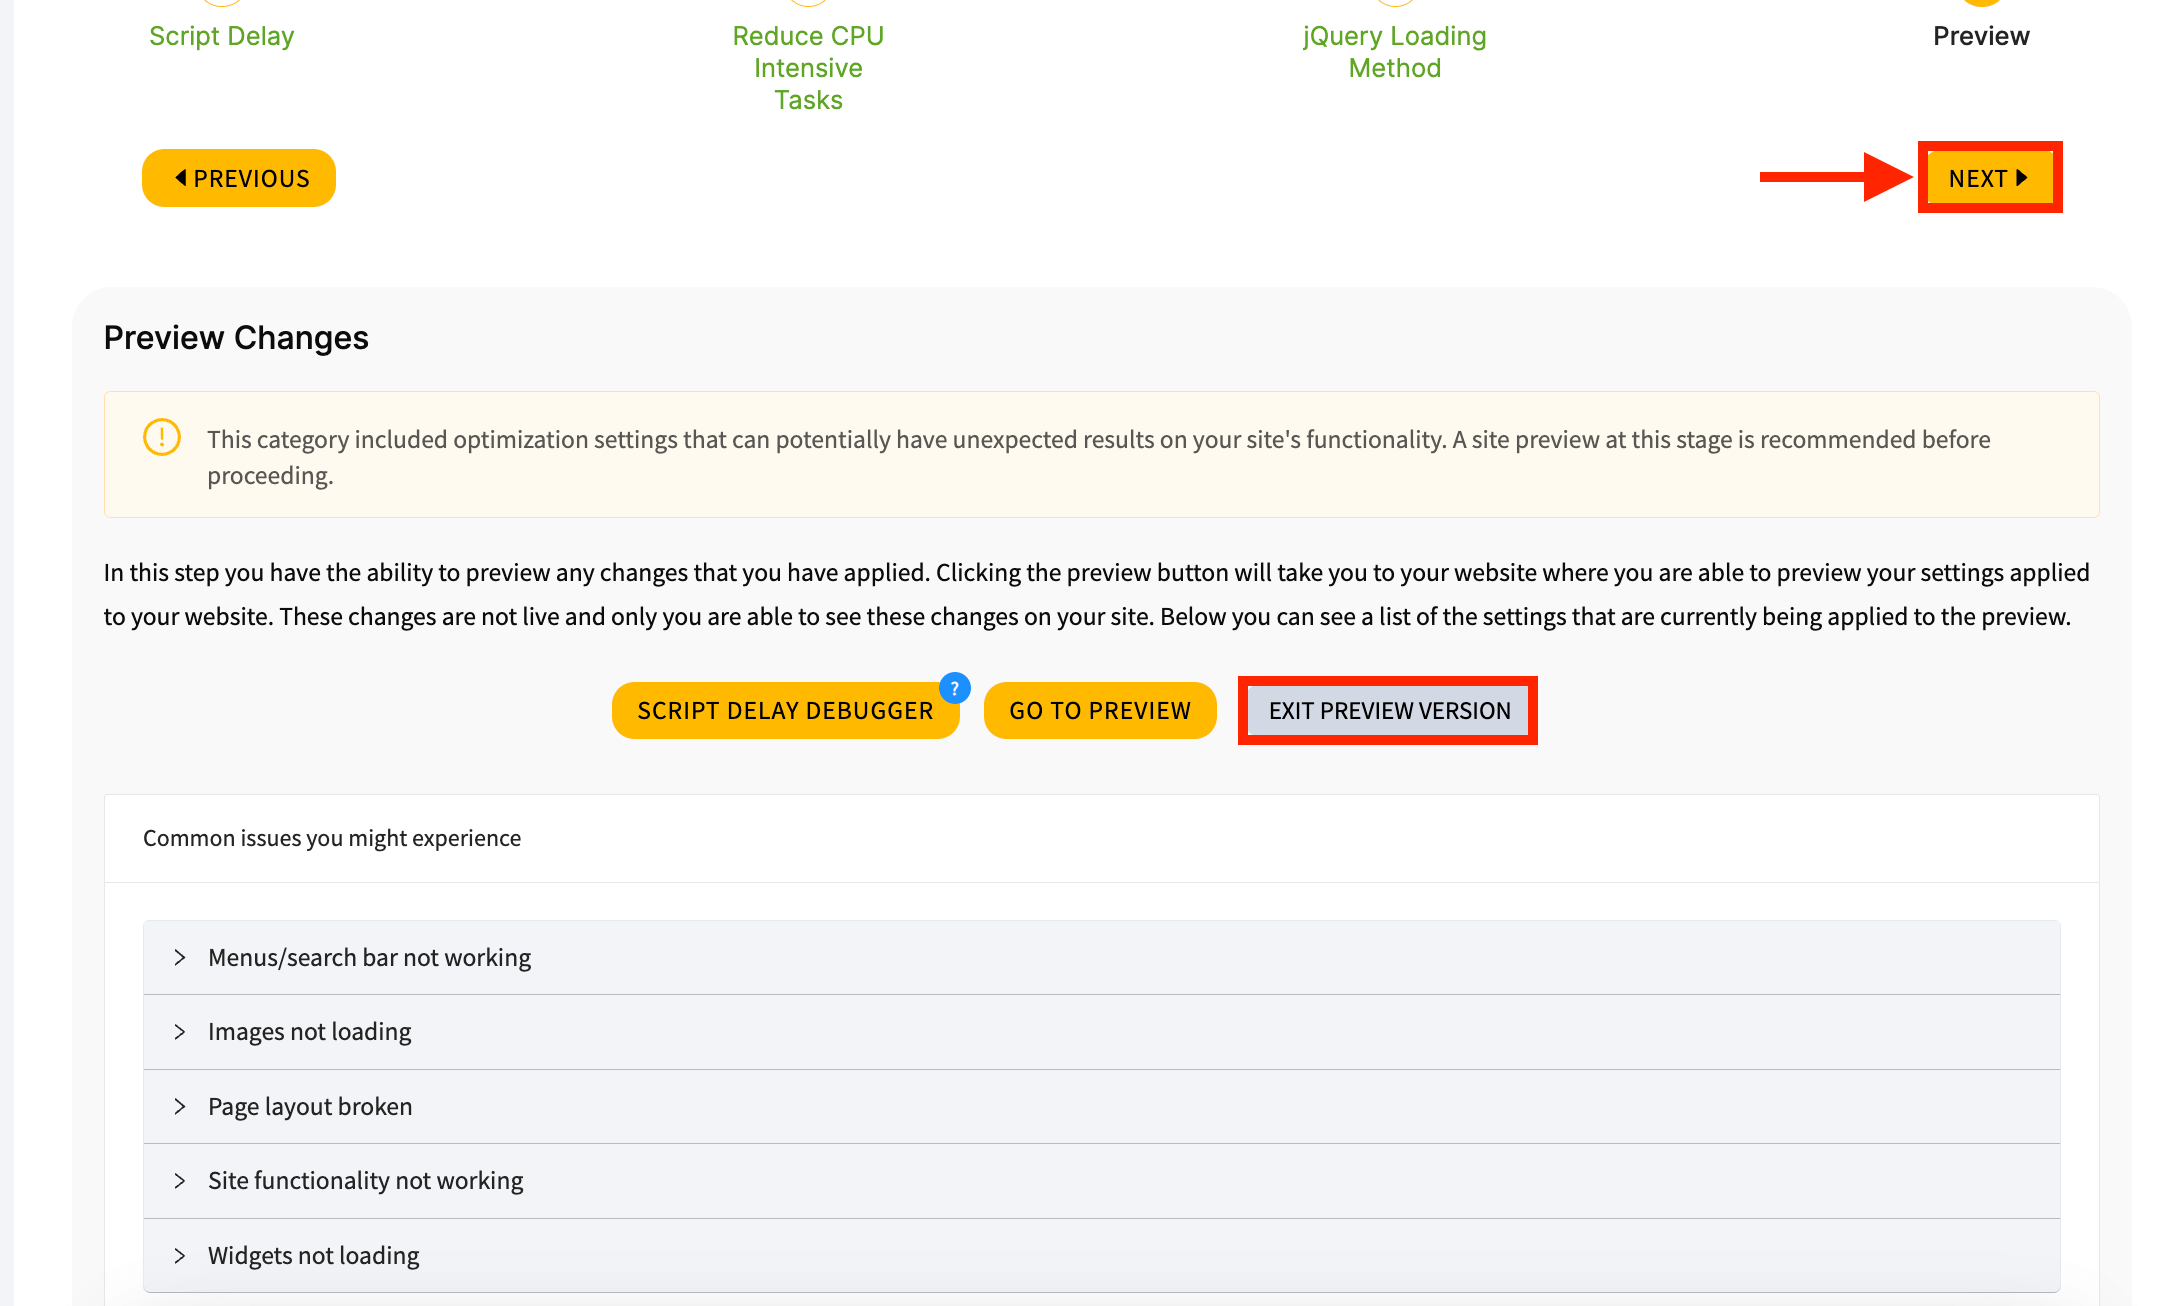
Task: Select jQuery Loading Method step
Action: [x=1395, y=52]
